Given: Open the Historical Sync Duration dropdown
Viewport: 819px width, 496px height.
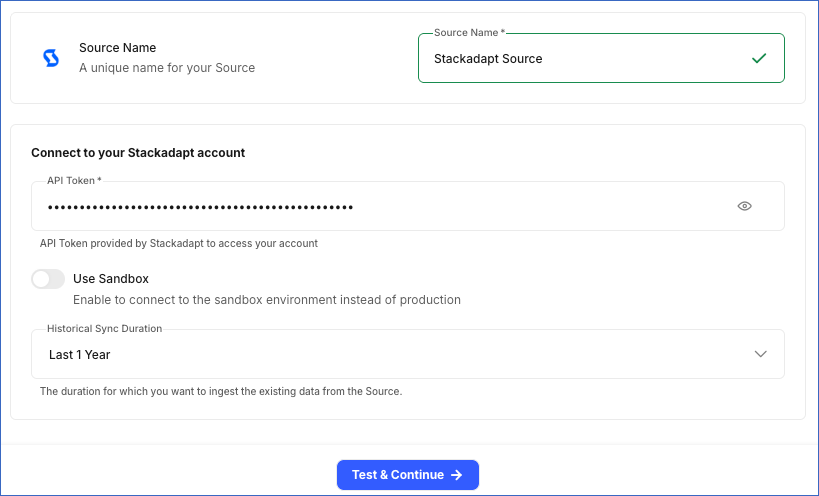Looking at the screenshot, I should coord(408,354).
